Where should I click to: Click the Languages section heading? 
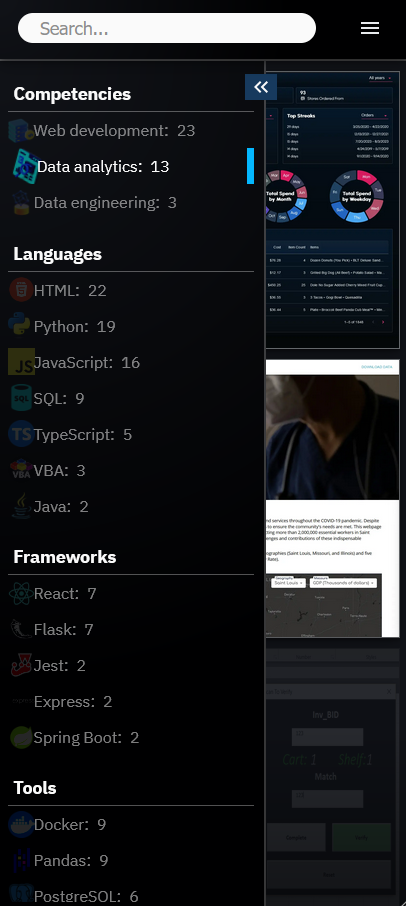coord(58,254)
